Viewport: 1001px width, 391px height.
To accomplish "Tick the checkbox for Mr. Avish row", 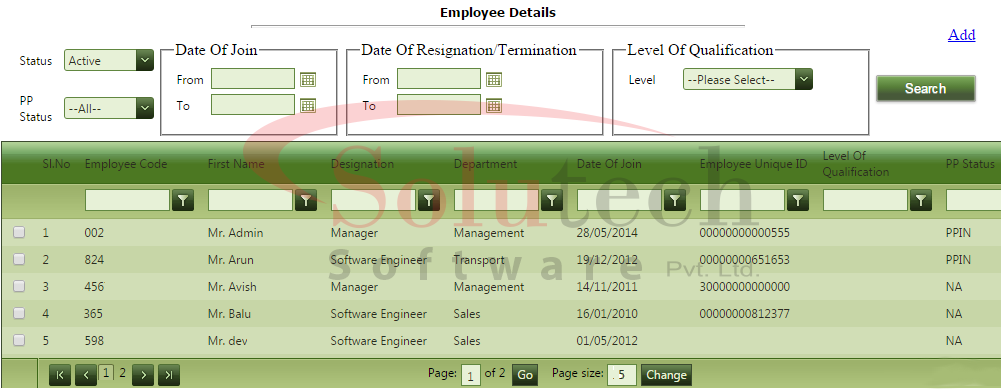I will [x=19, y=286].
